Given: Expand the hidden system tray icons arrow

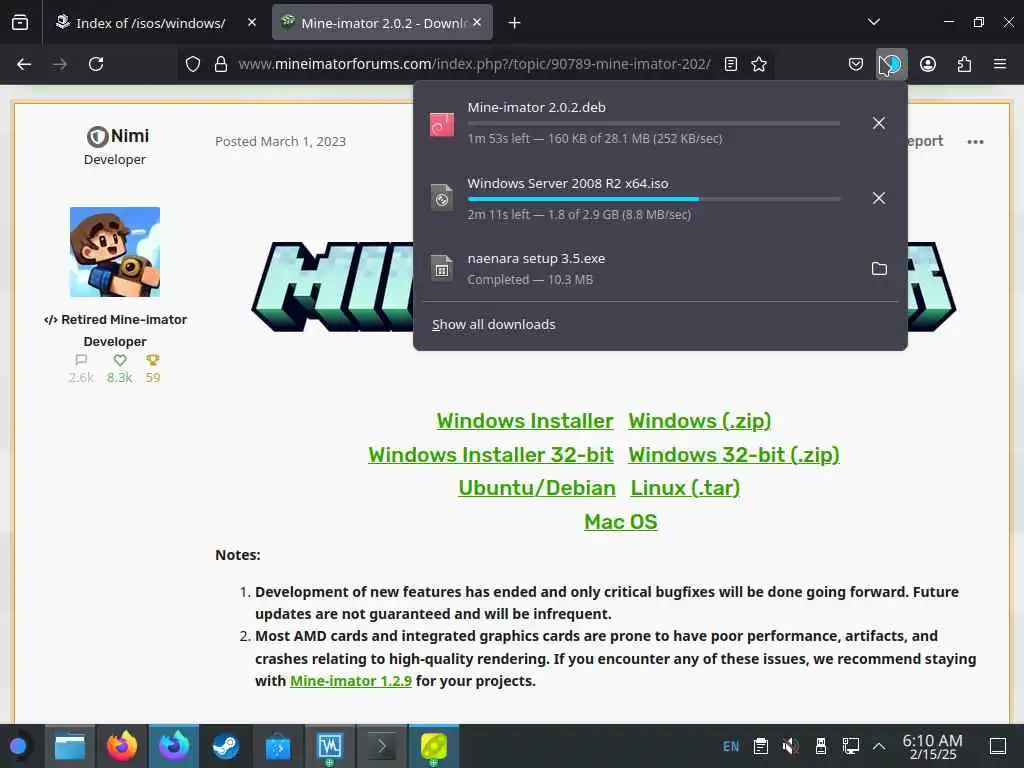Looking at the screenshot, I should coord(879,746).
